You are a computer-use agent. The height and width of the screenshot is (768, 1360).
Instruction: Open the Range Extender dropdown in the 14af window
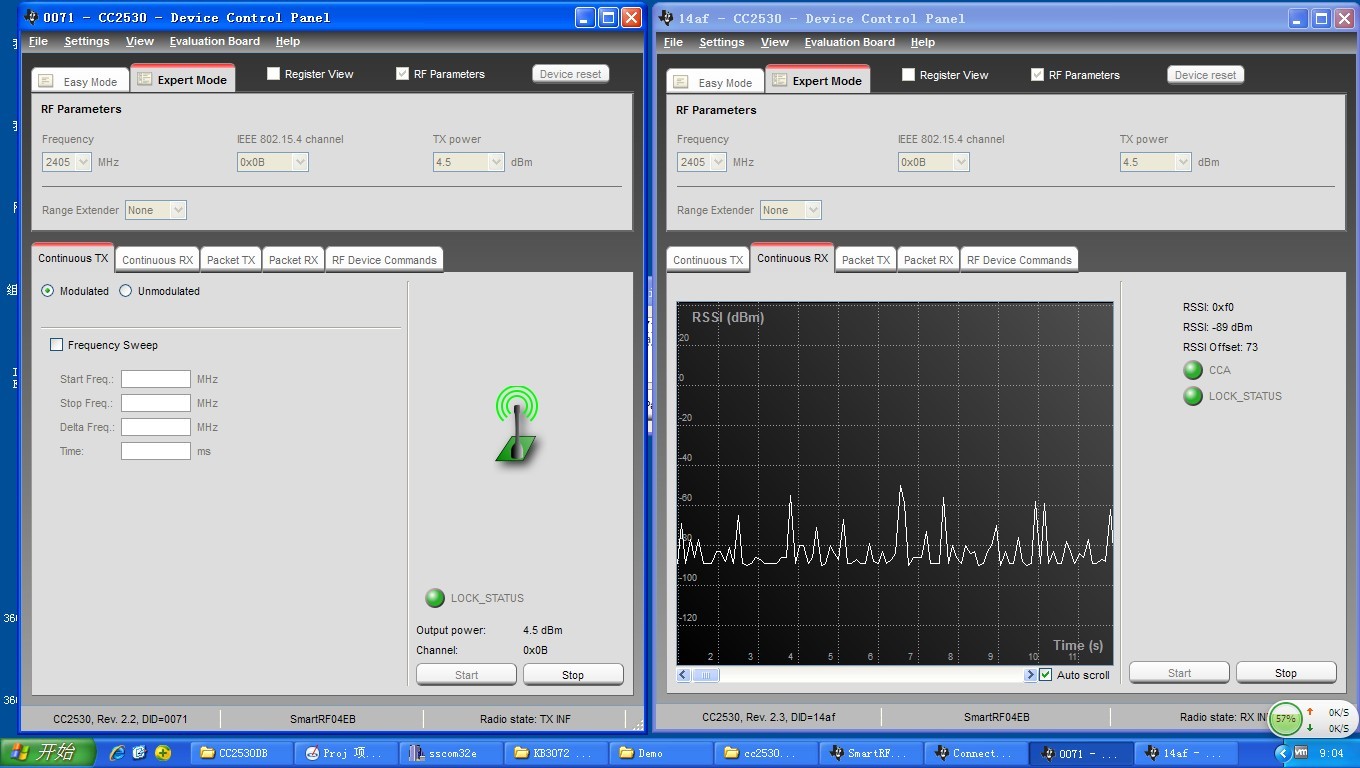tap(791, 210)
